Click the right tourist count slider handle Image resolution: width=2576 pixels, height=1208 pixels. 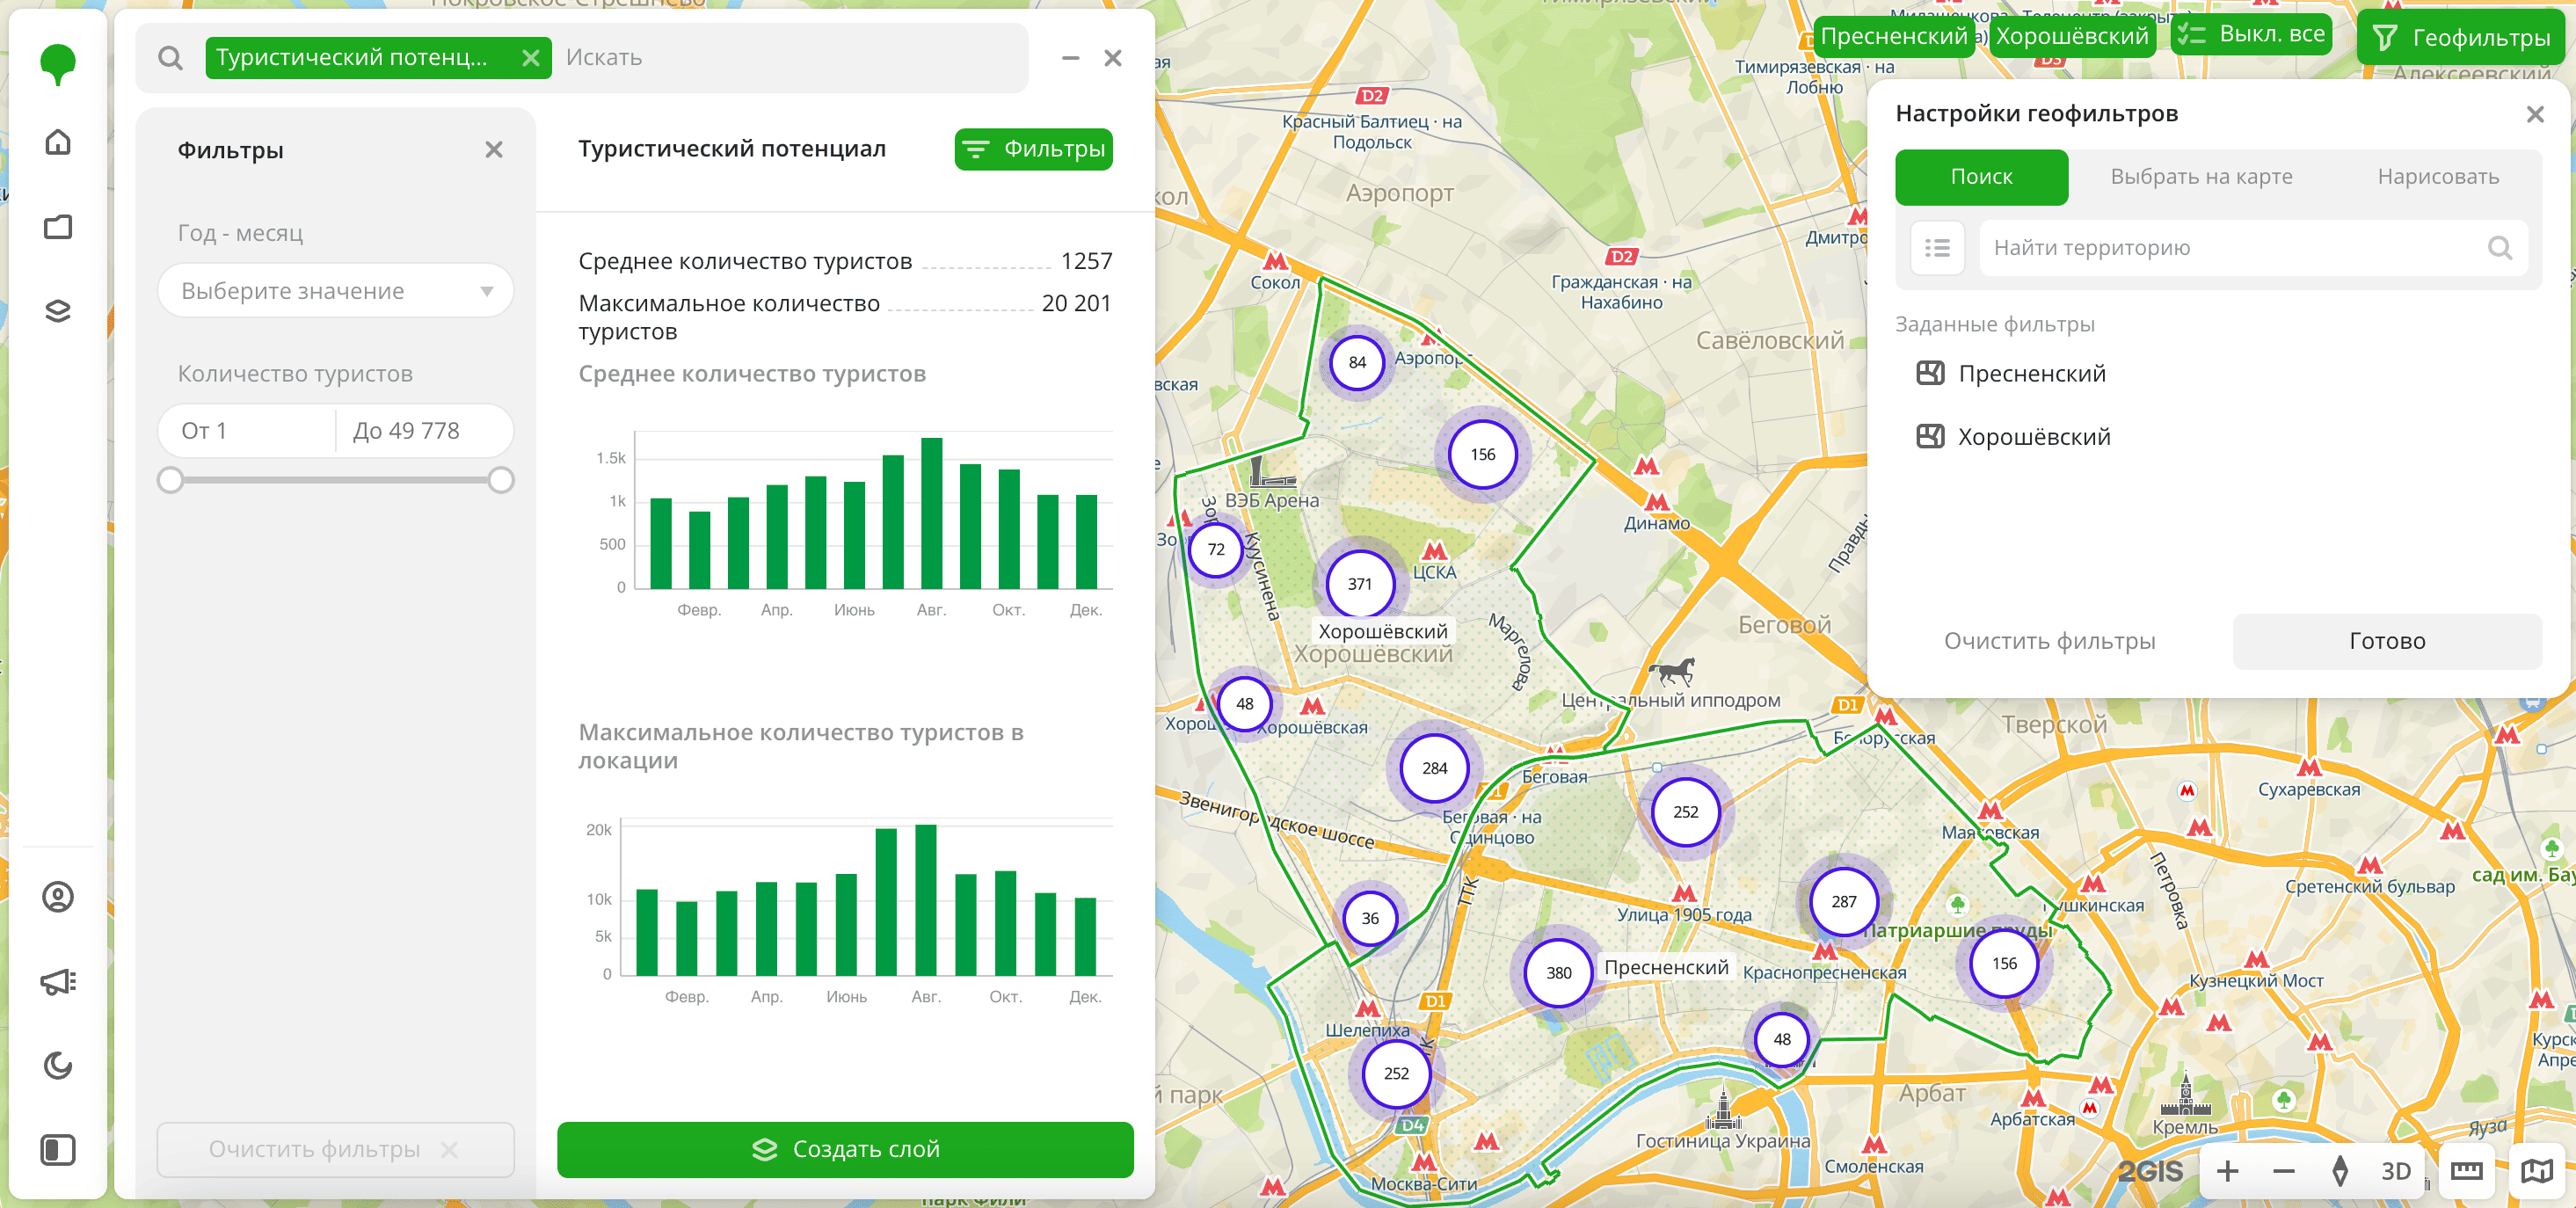point(501,481)
